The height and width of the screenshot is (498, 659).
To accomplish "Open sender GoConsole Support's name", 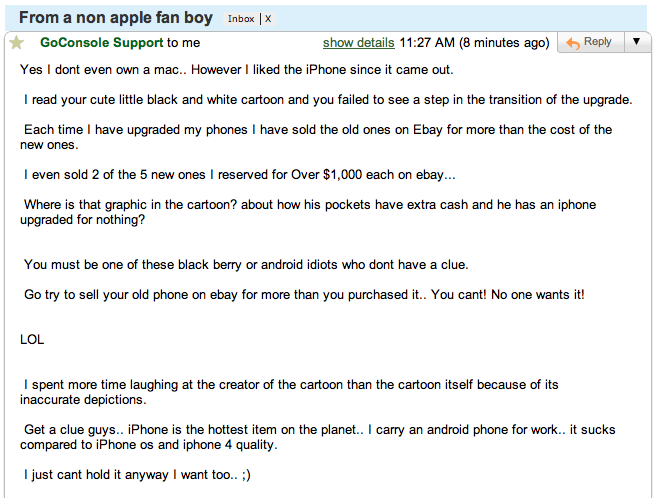I will click(101, 43).
